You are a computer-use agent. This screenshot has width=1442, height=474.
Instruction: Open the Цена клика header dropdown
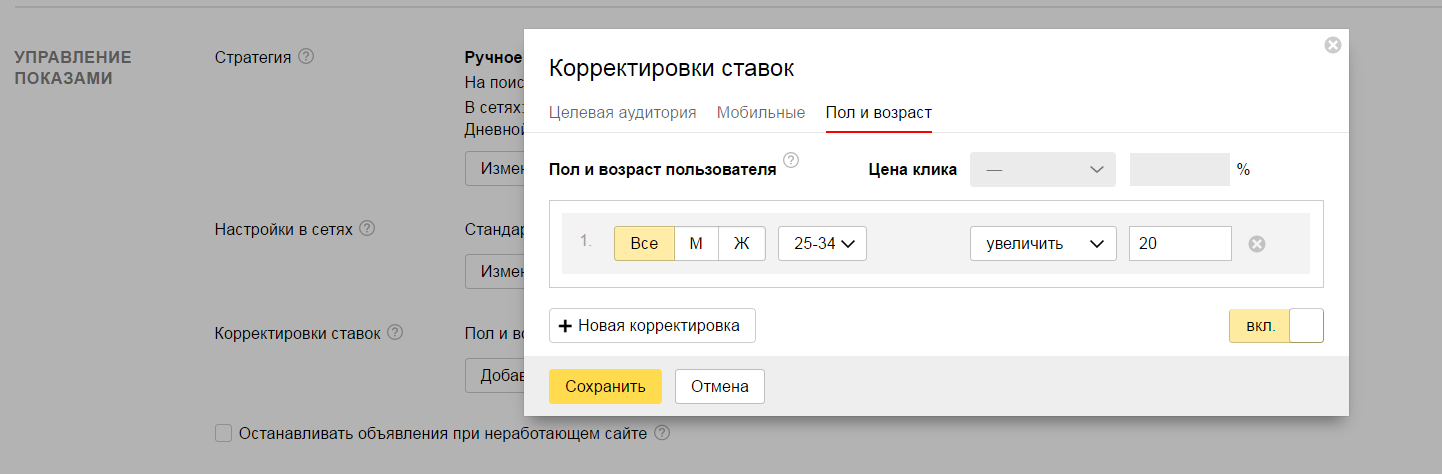pyautogui.click(x=1043, y=170)
